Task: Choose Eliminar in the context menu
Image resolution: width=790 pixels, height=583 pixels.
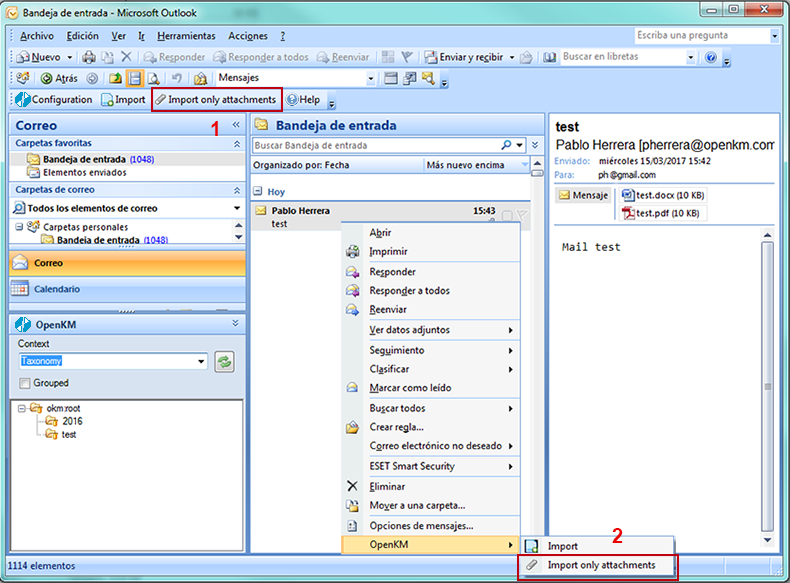Action: click(x=431, y=487)
